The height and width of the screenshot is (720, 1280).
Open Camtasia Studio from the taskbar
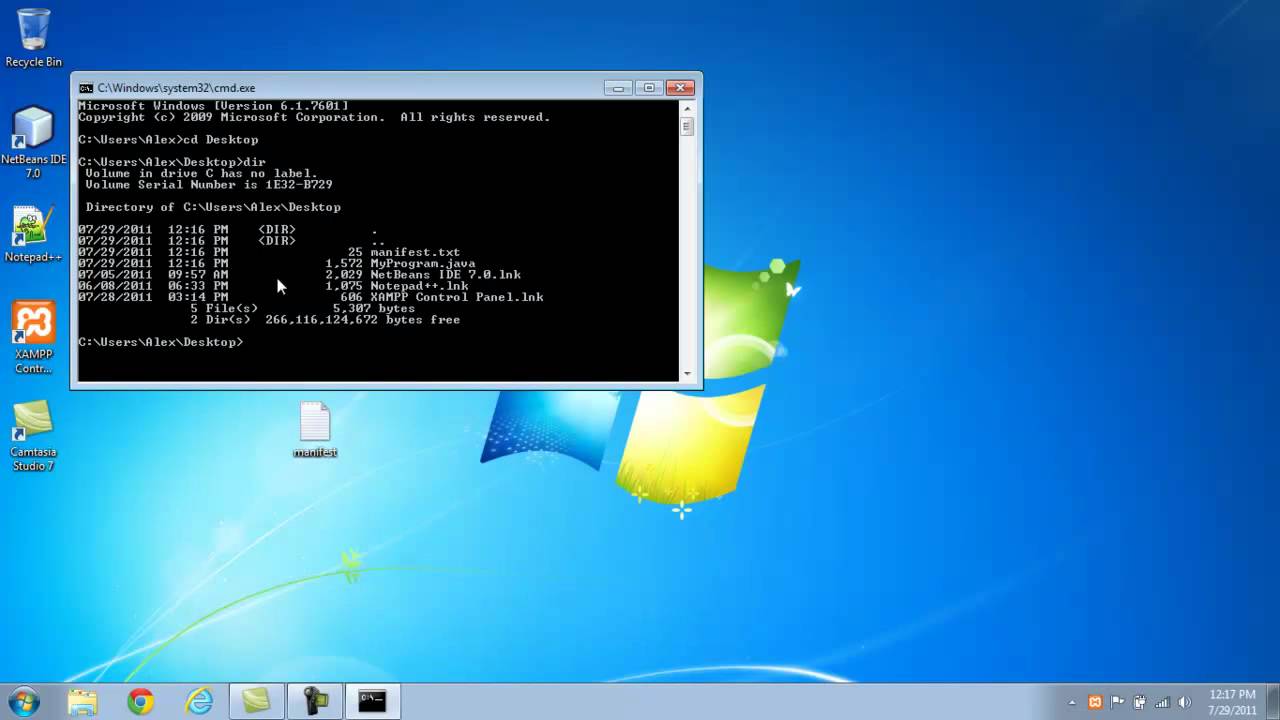pyautogui.click(x=257, y=702)
